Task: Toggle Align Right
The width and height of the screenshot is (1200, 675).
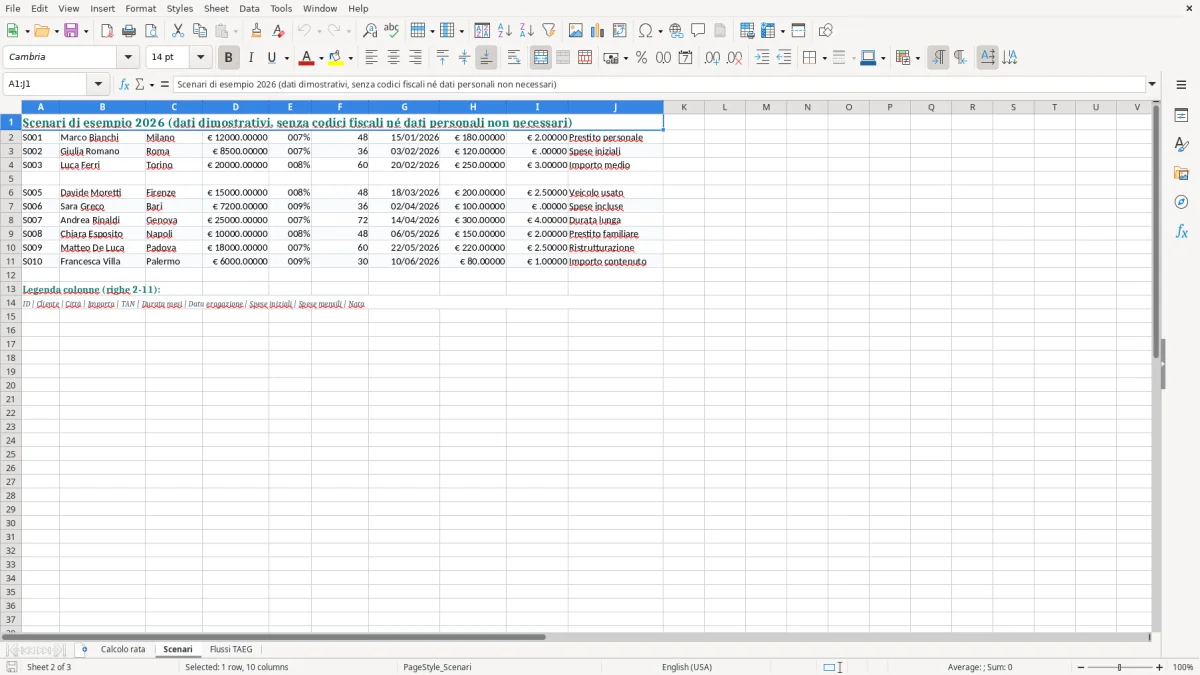Action: point(415,58)
